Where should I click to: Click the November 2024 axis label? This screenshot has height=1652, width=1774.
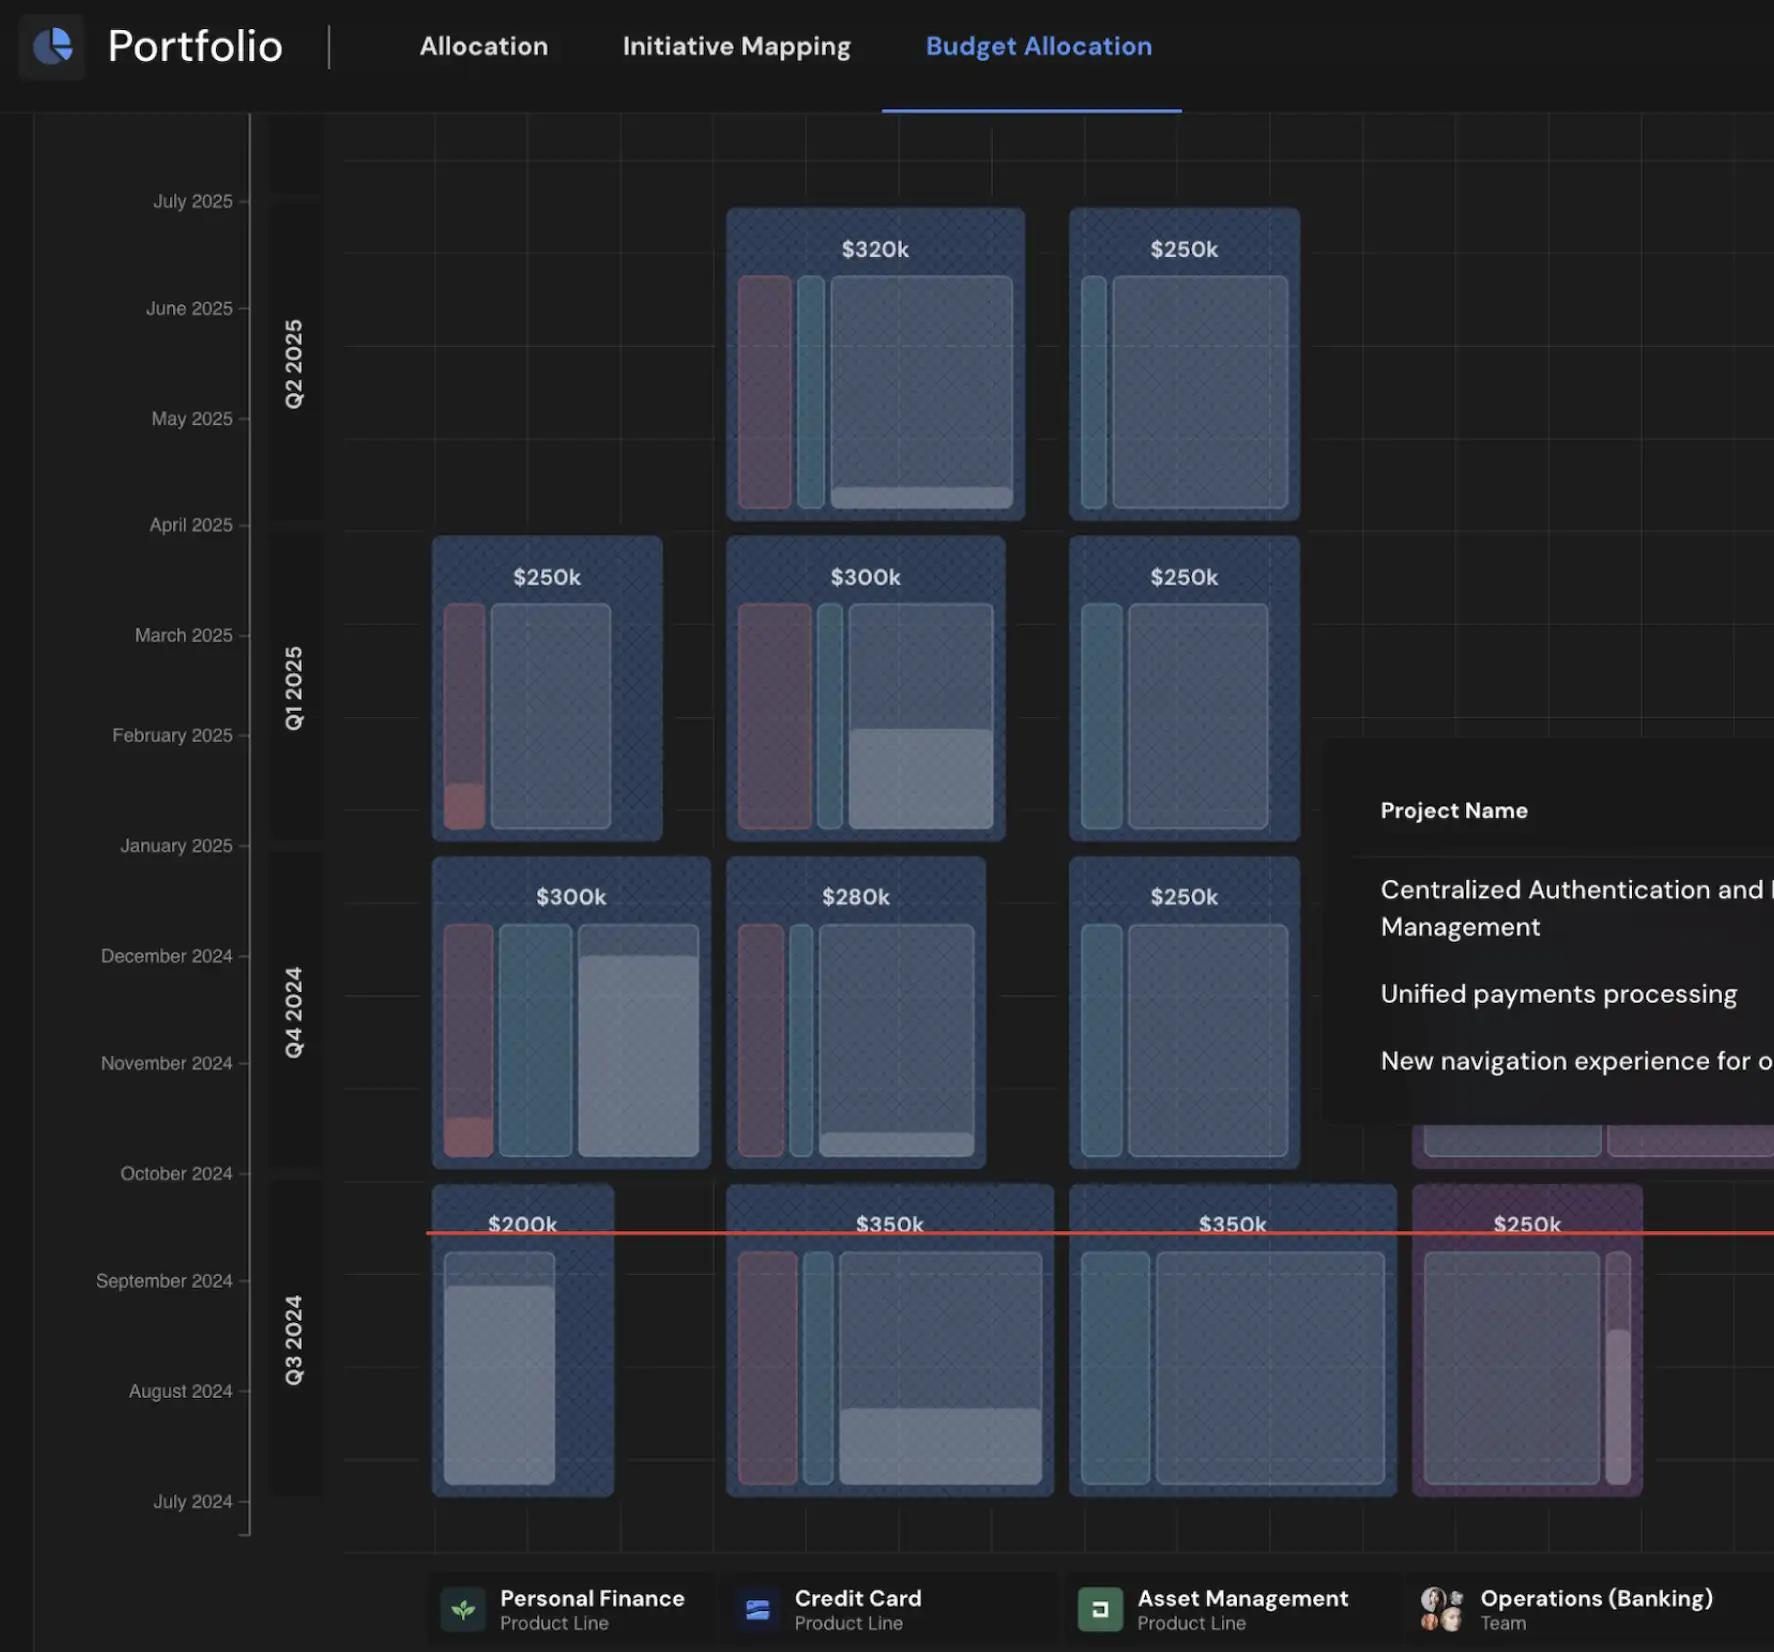click(166, 1062)
